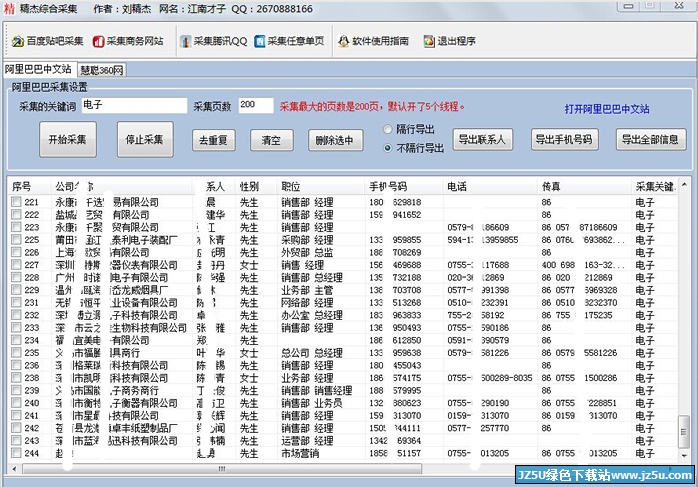The height and width of the screenshot is (487, 698).
Task: Click the 导出联系人 button
Action: click(x=483, y=140)
